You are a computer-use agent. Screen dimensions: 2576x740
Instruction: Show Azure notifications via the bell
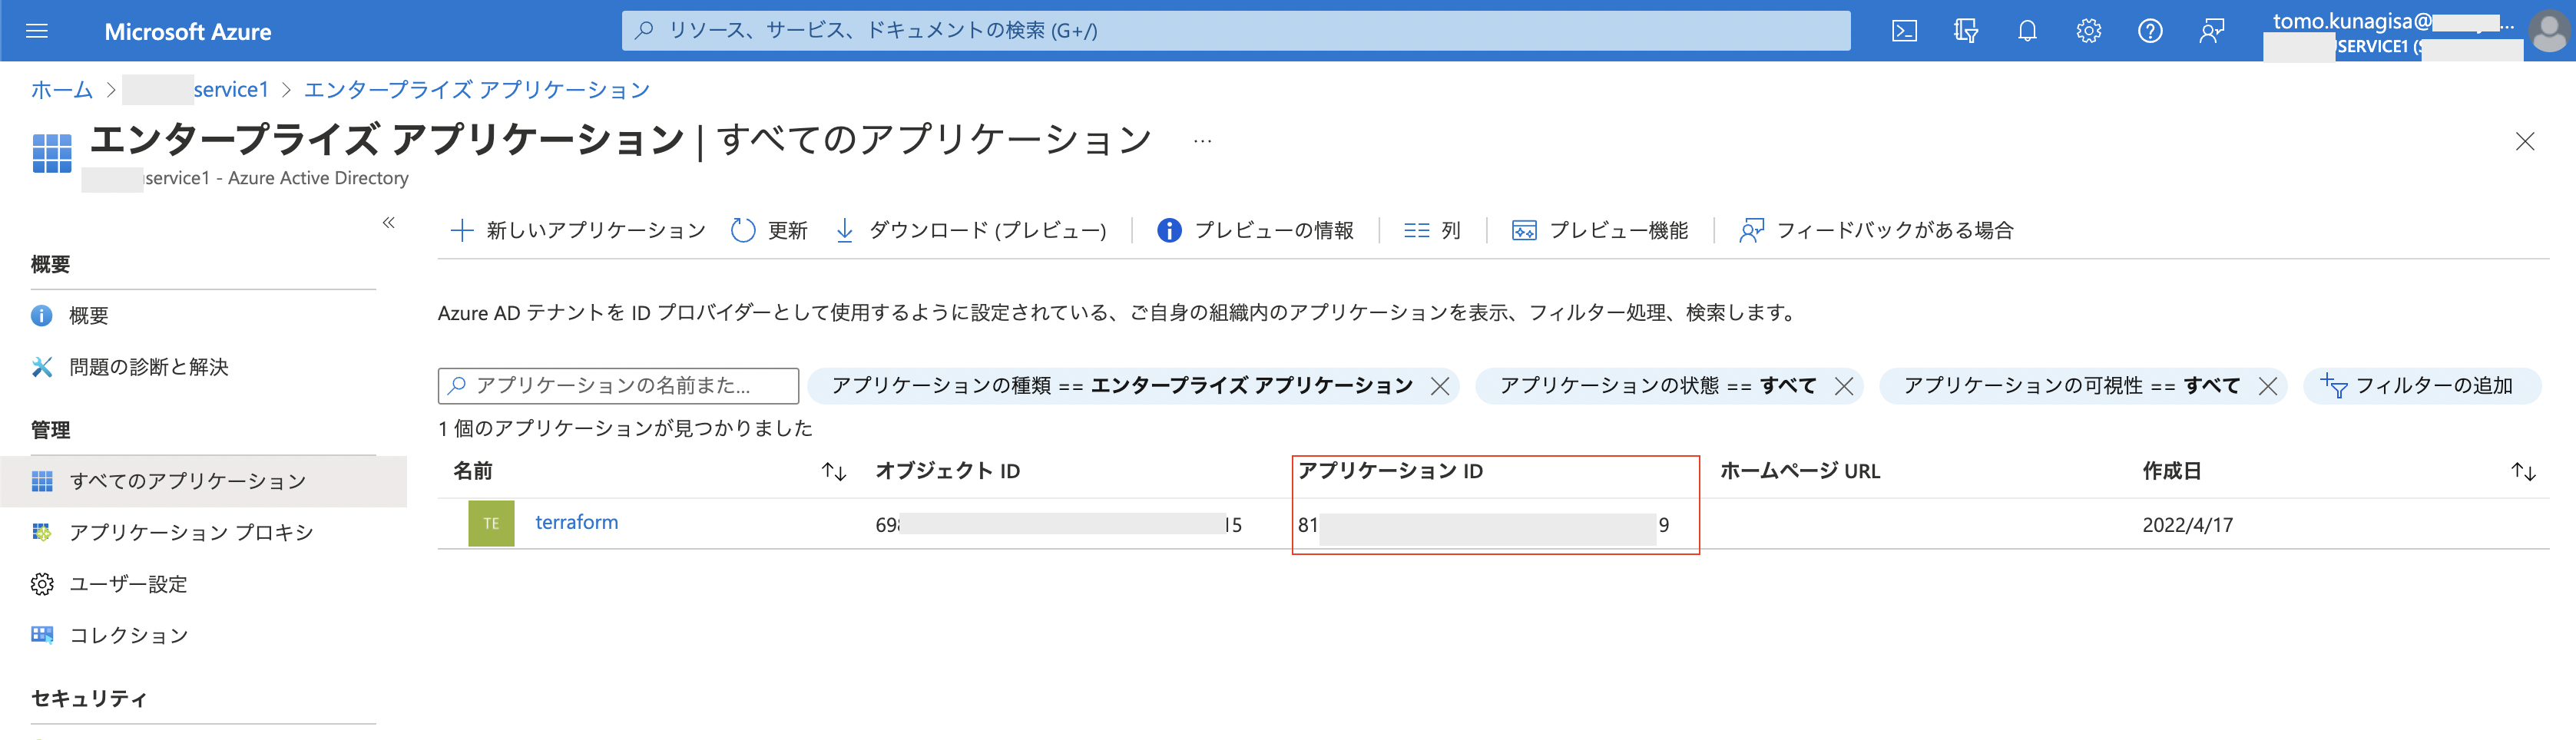pos(2027,31)
